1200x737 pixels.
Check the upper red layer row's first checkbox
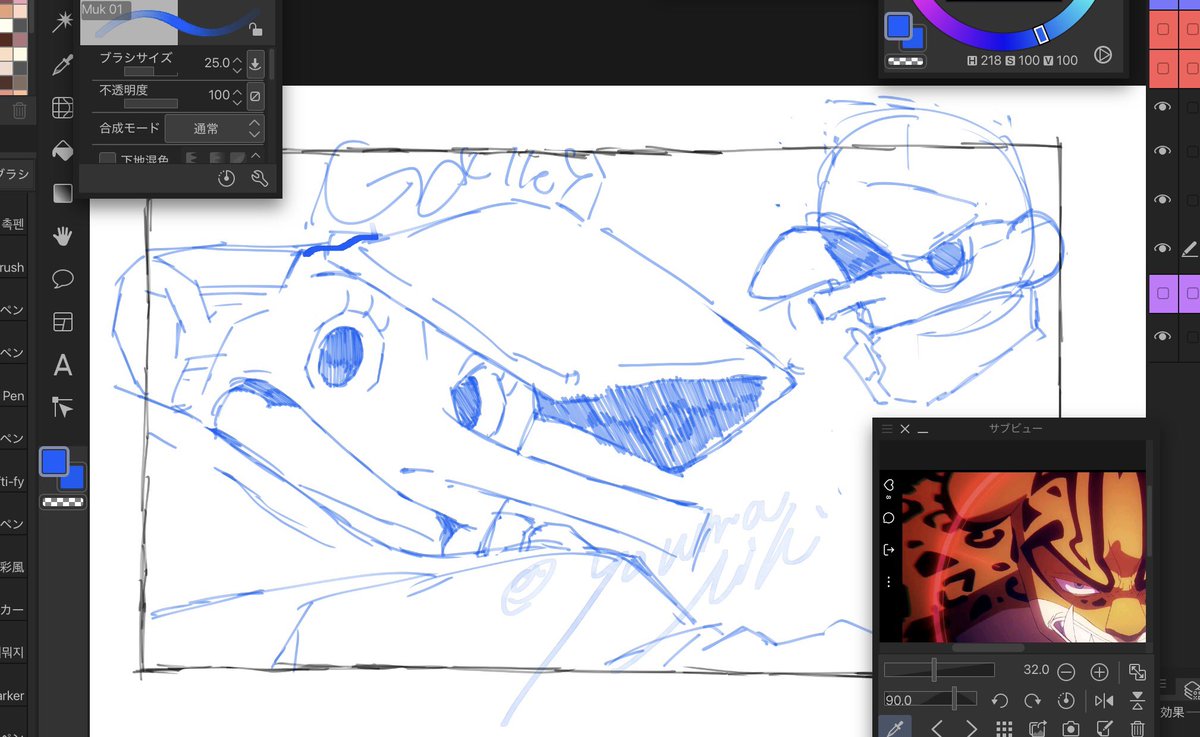tap(1163, 29)
